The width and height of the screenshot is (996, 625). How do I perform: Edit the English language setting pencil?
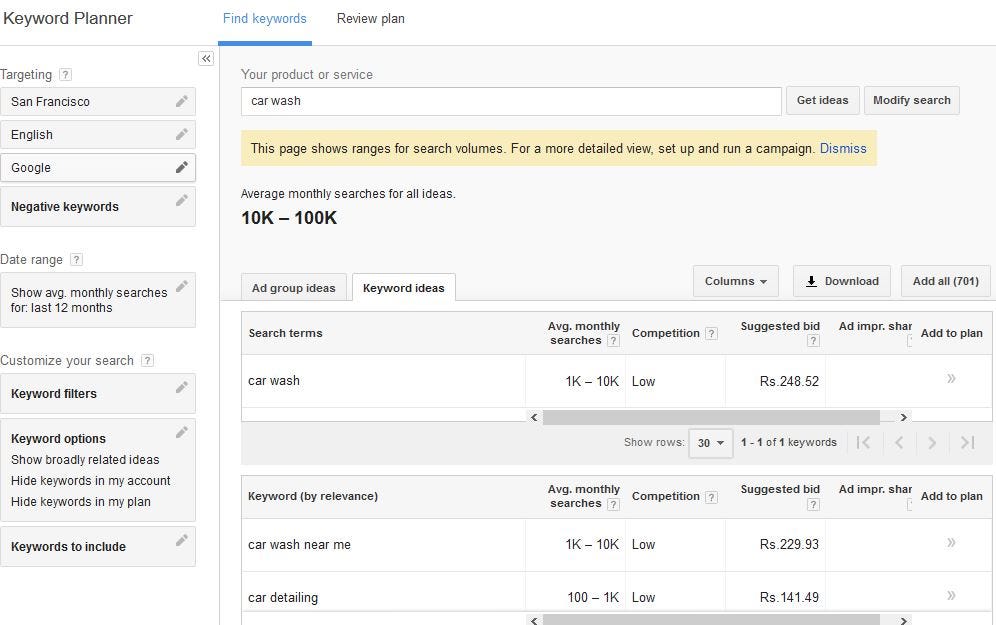coord(181,134)
